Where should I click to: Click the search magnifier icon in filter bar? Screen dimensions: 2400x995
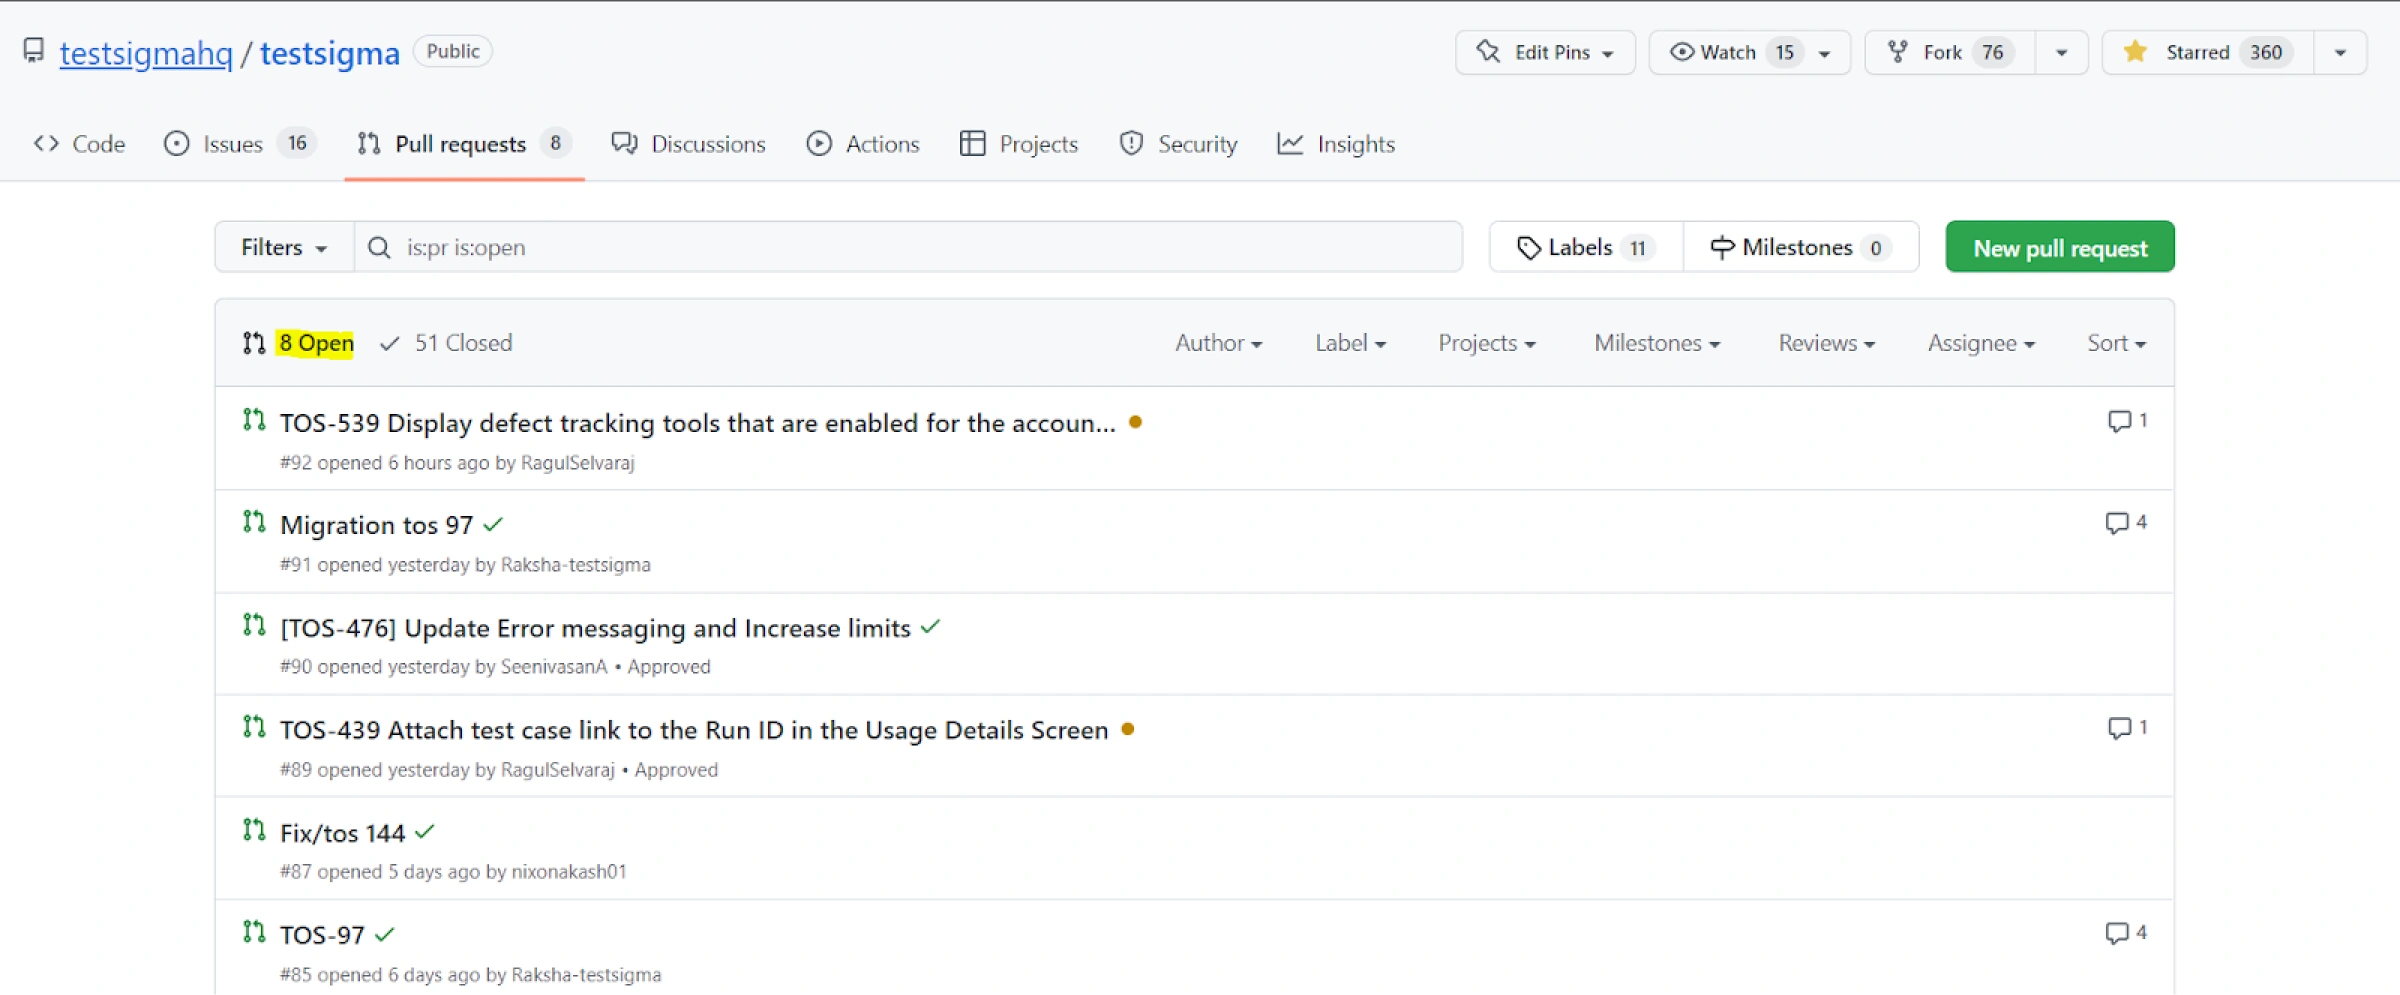379,247
